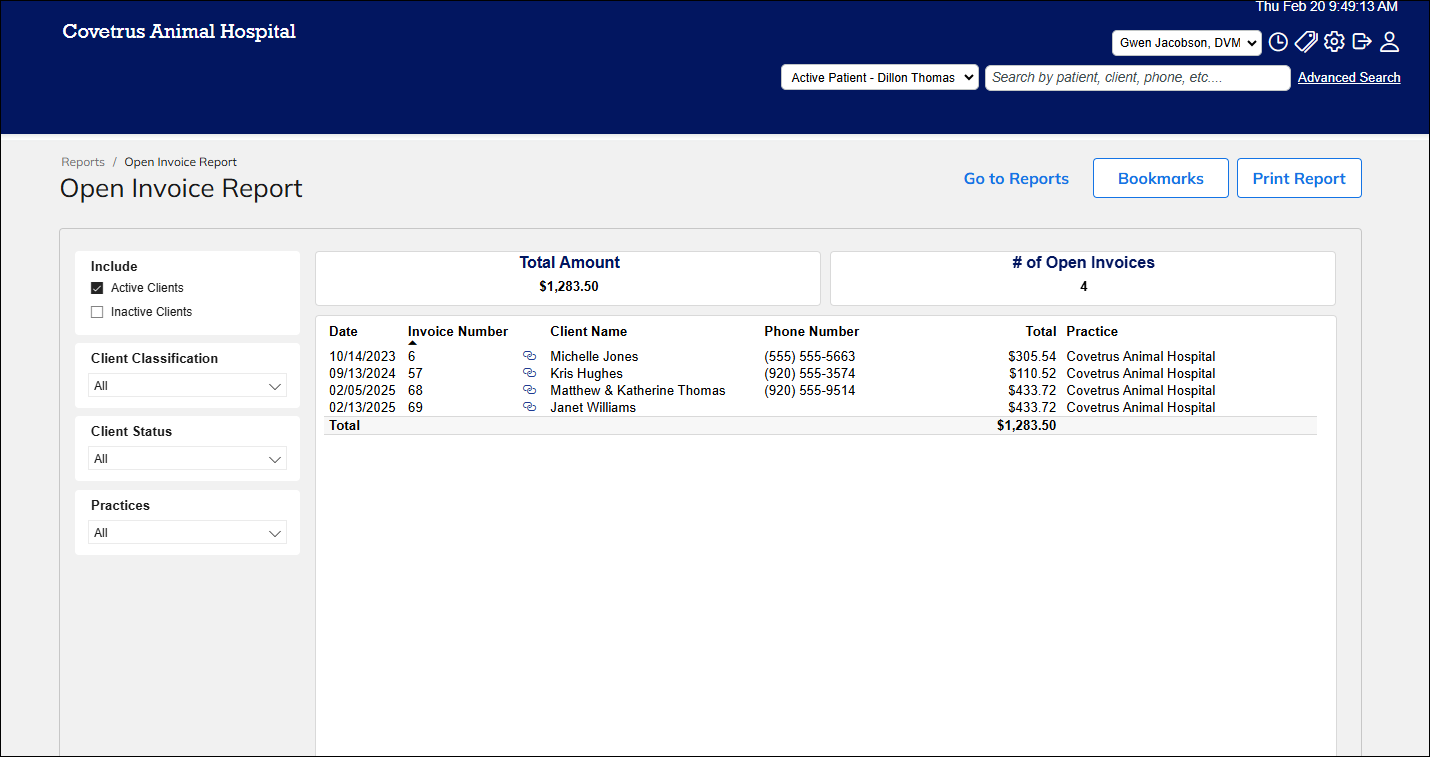Open the user profile icon

coord(1390,42)
